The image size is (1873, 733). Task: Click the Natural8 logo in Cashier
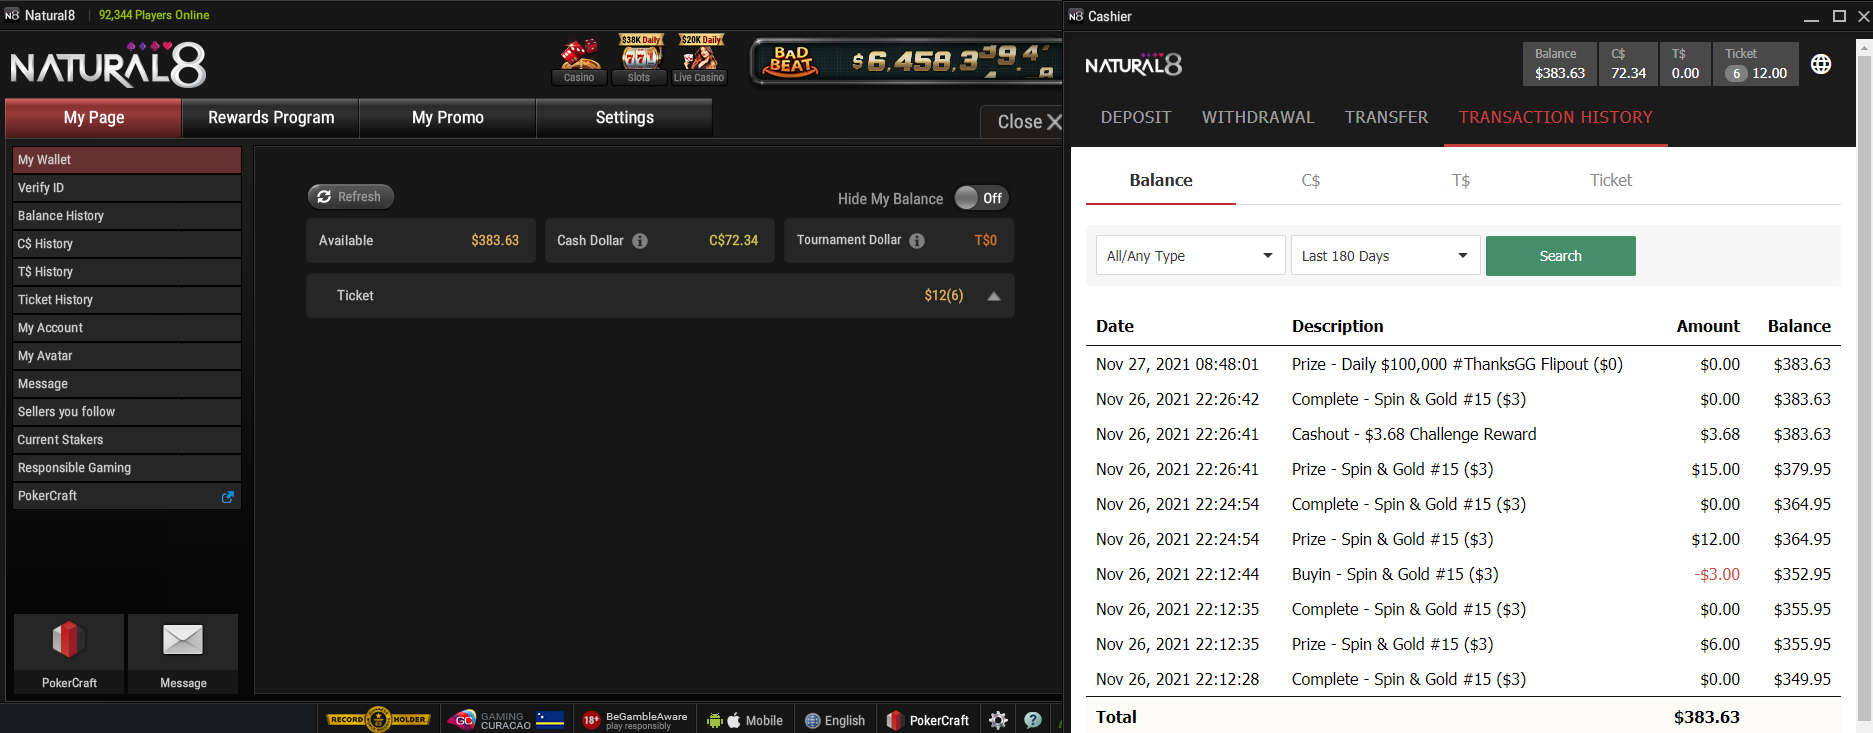[x=1133, y=65]
